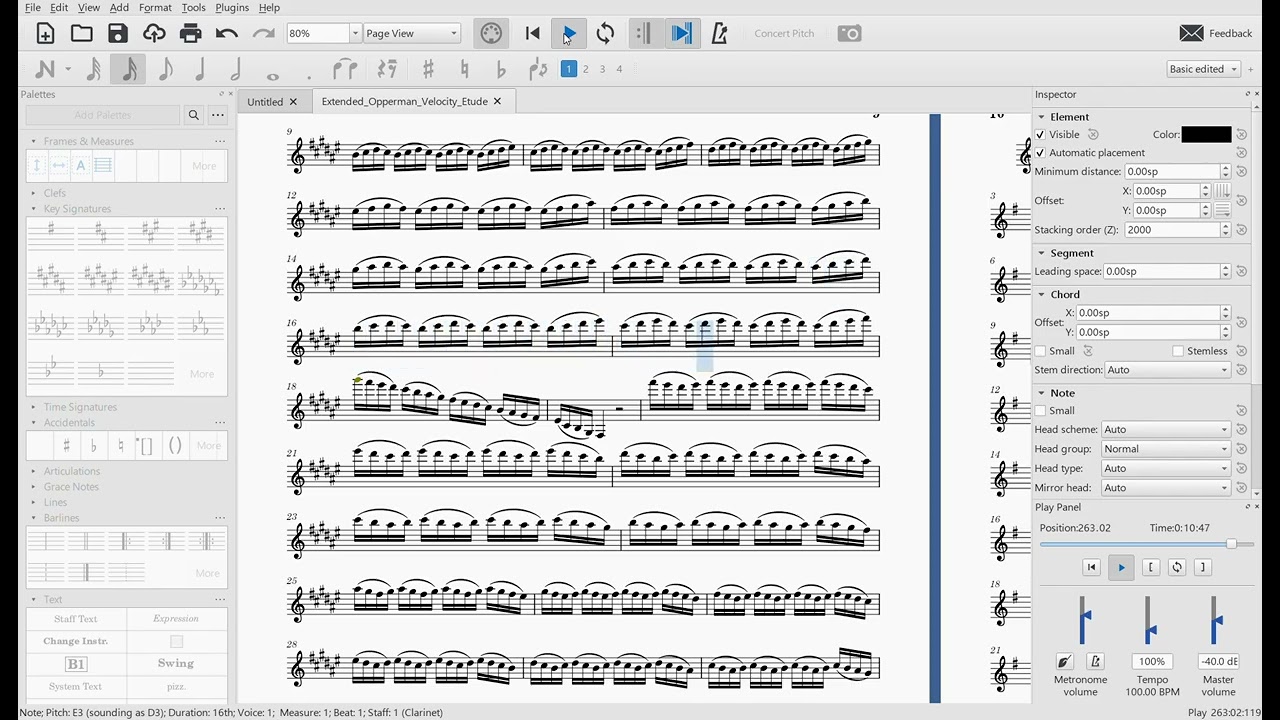Create a new score with toolbar icon
The height and width of the screenshot is (720, 1280).
pos(45,33)
